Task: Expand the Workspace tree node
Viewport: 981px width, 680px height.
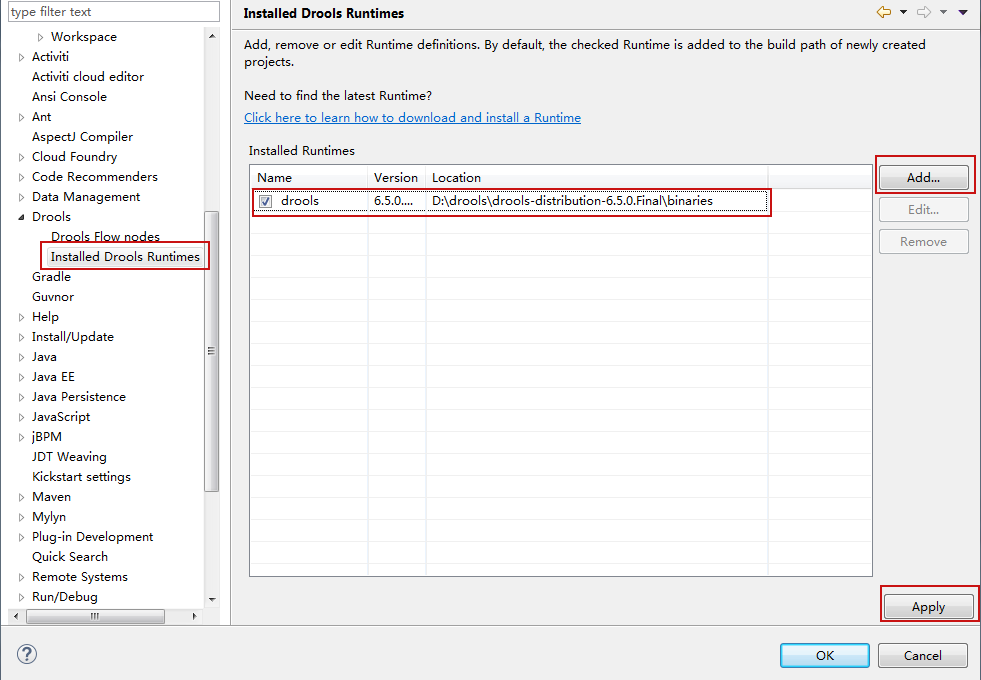Action: (x=41, y=37)
